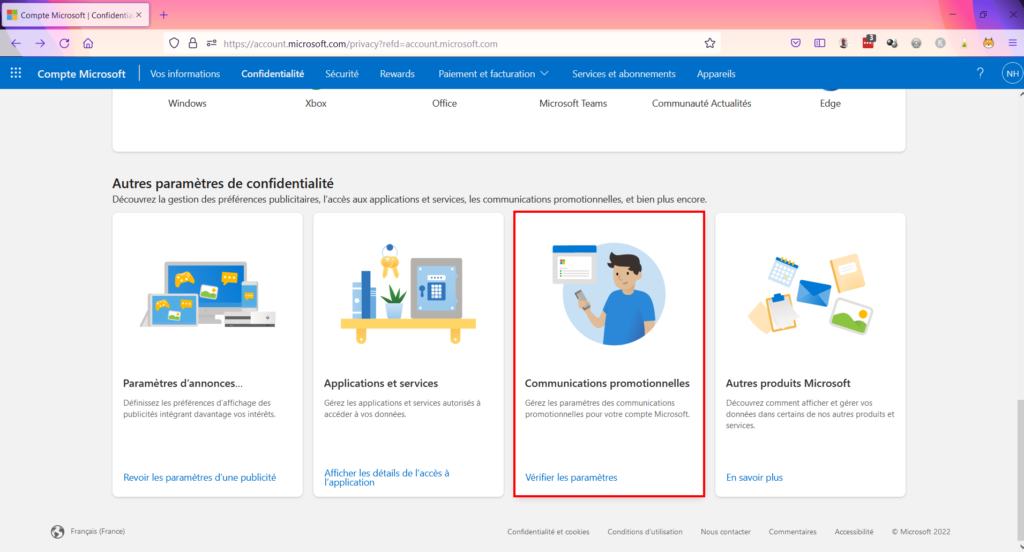The image size is (1024, 552).
Task: Open Conditions d'utilisation footer link
Action: click(x=645, y=532)
